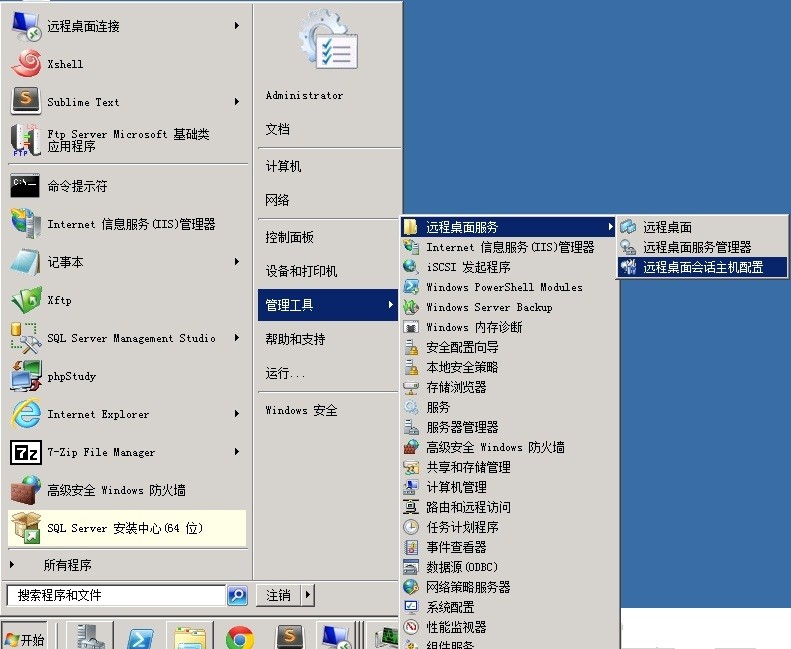Click the Administrator user picture
Image resolution: width=791 pixels, height=649 pixels.
click(328, 39)
